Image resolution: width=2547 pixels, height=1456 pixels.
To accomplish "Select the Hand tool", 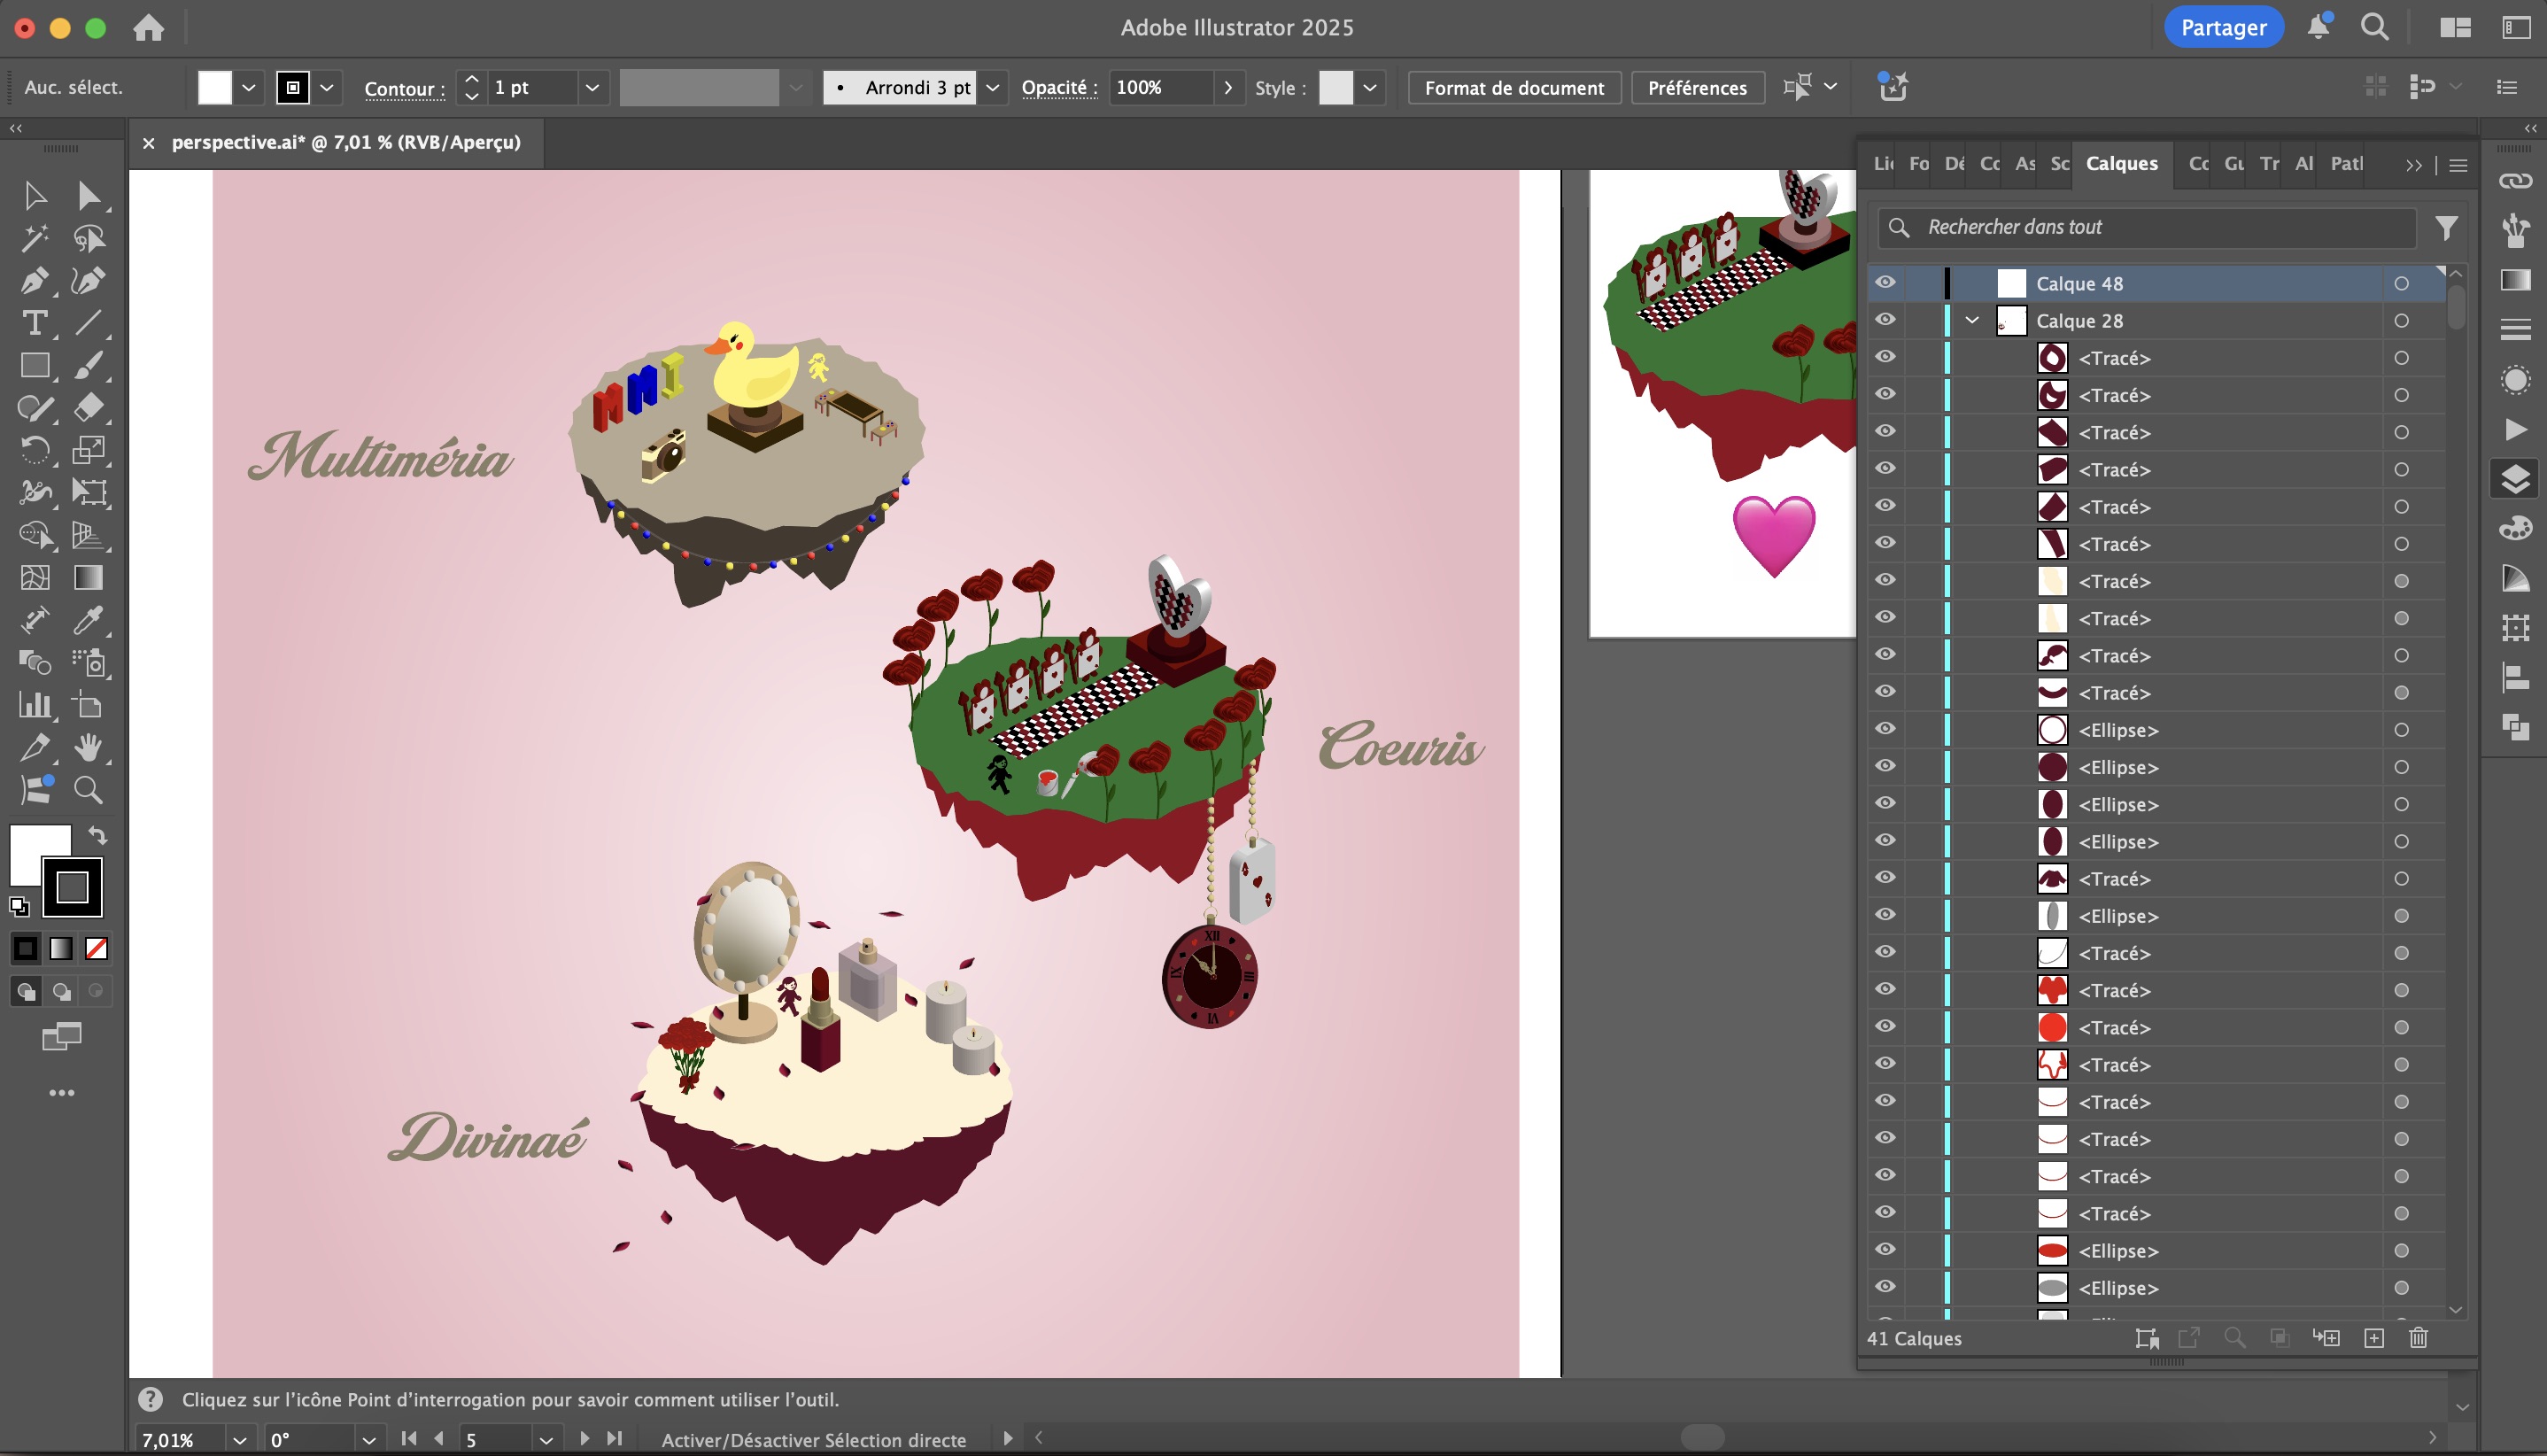I will 88,747.
